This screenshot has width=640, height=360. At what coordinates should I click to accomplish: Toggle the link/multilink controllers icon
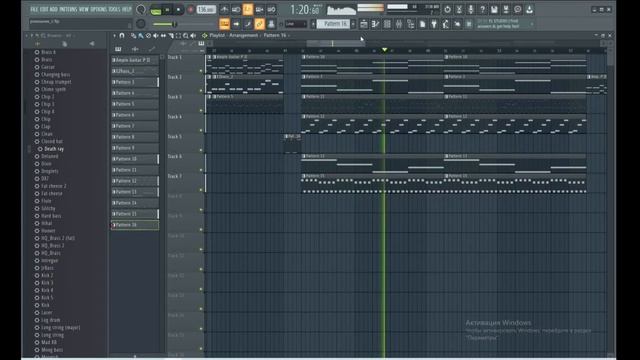pos(259,24)
